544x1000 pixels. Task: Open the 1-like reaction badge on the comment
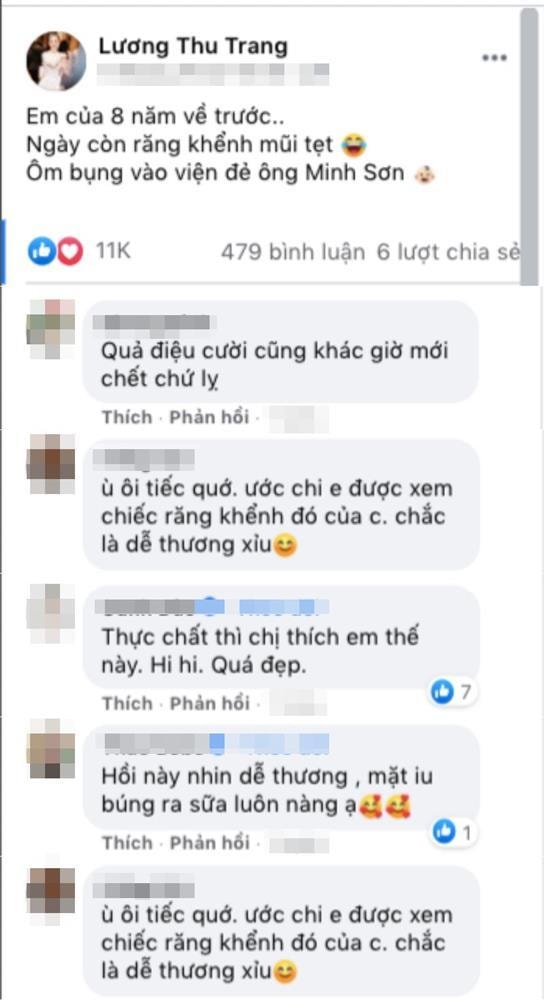[x=454, y=832]
